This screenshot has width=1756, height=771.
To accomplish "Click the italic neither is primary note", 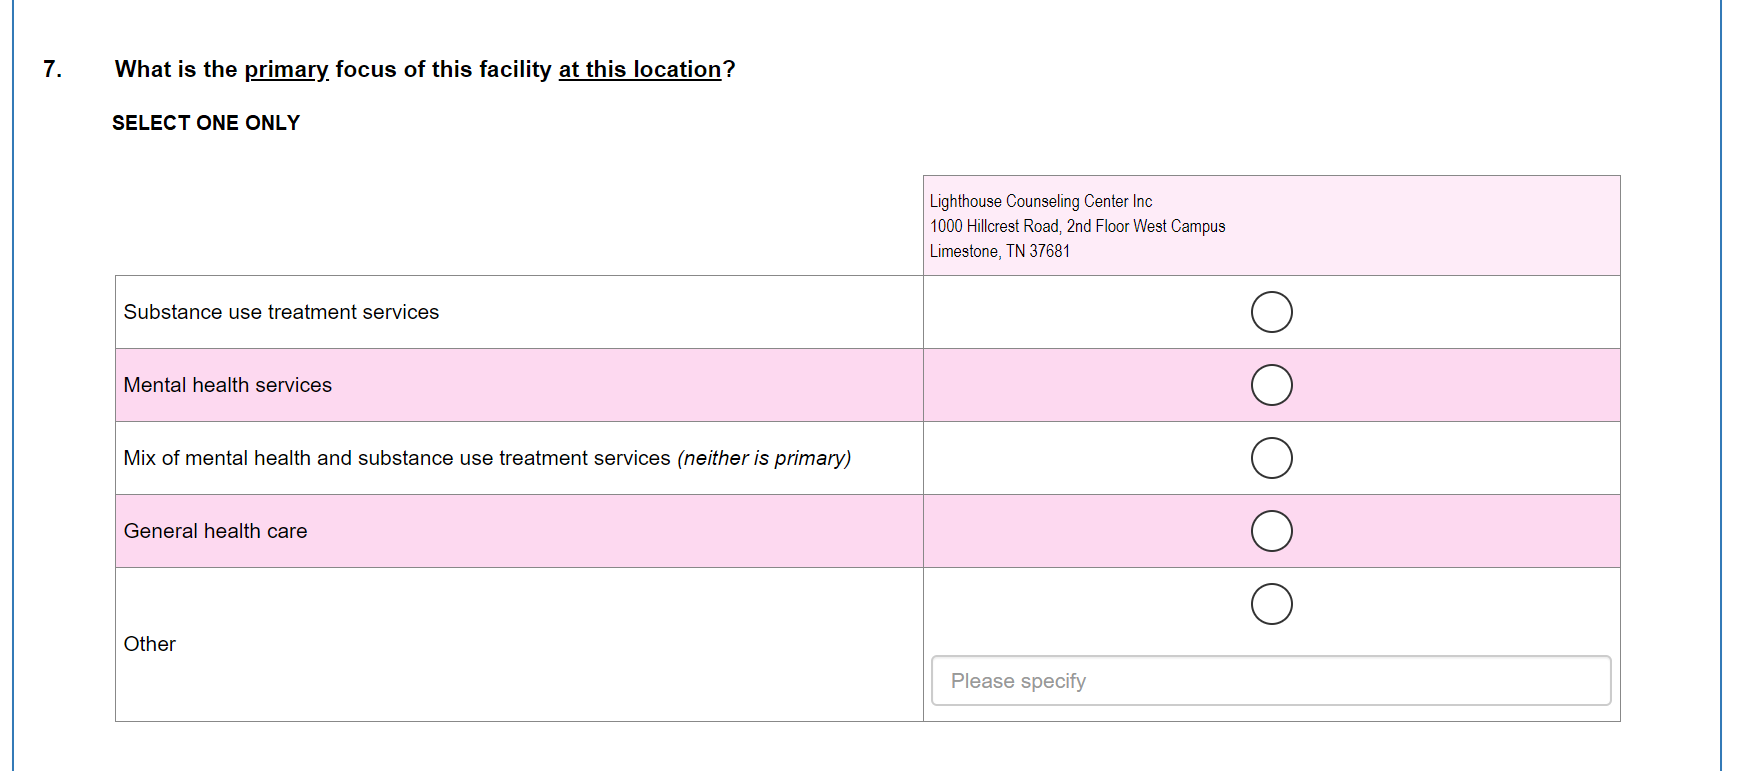I will [x=764, y=458].
